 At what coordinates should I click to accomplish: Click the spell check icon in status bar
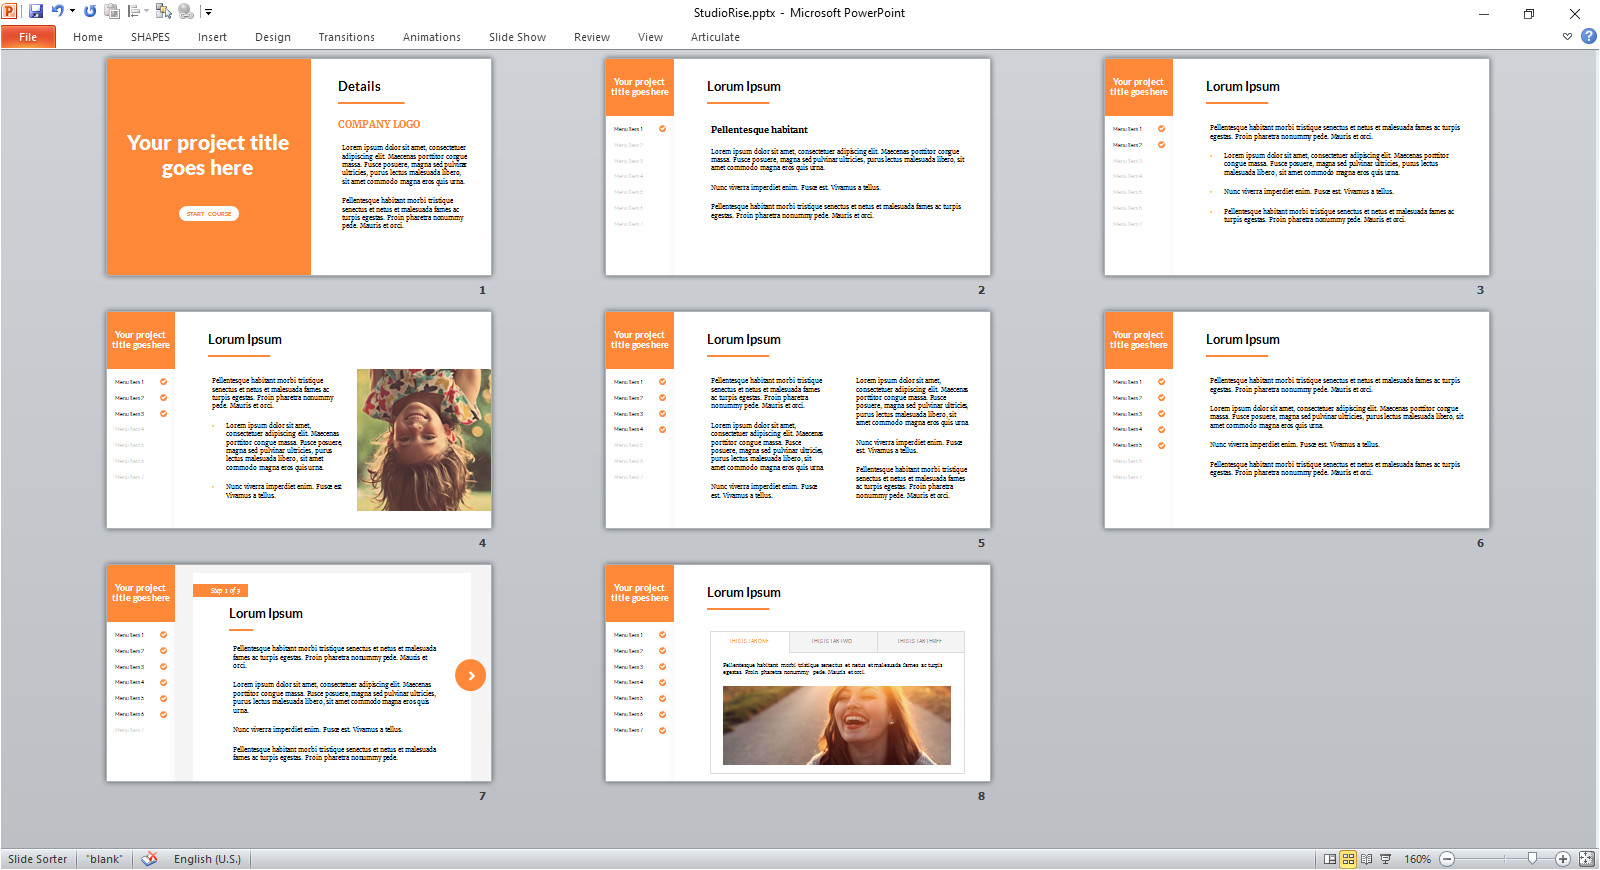pos(149,859)
